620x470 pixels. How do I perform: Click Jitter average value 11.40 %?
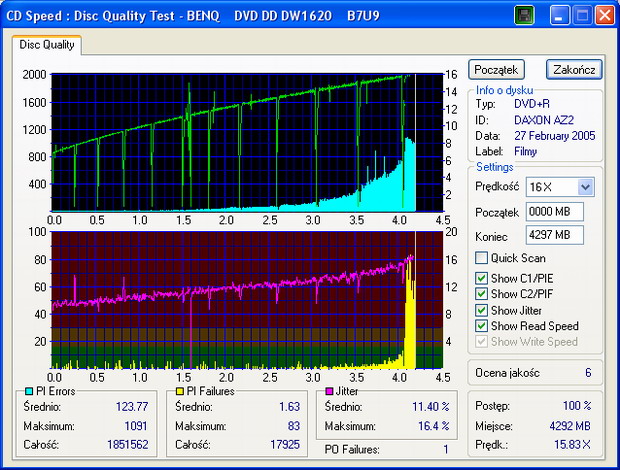(431, 407)
